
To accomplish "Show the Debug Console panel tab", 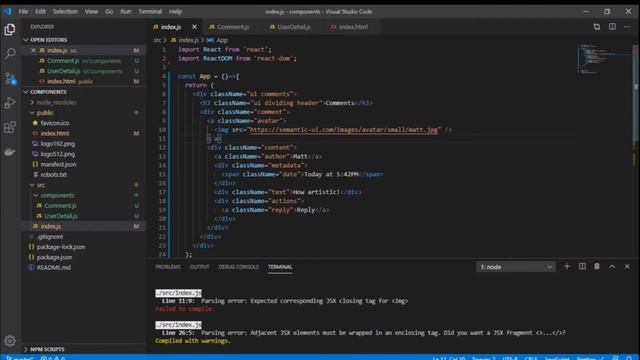I will point(238,267).
